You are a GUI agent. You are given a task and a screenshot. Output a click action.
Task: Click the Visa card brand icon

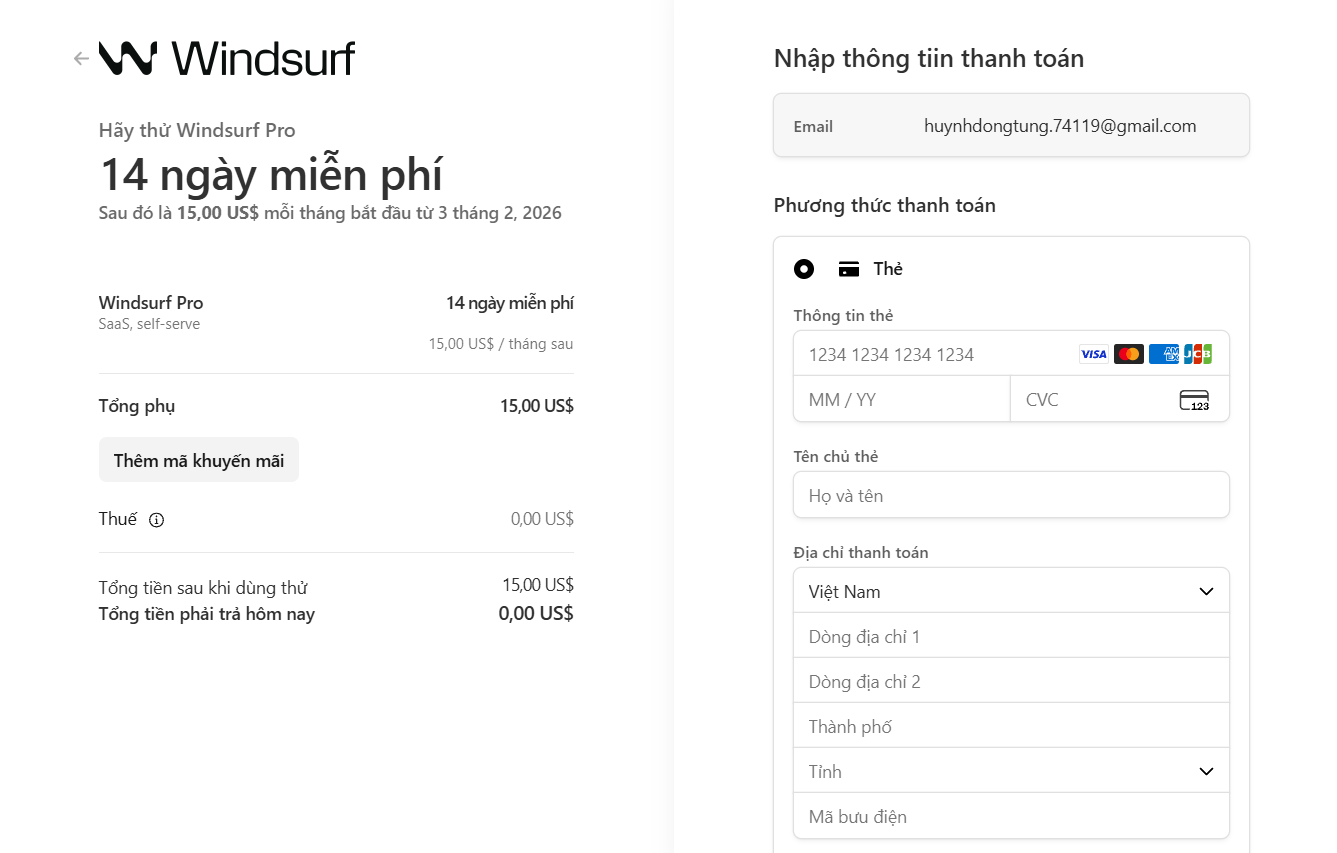click(1093, 353)
